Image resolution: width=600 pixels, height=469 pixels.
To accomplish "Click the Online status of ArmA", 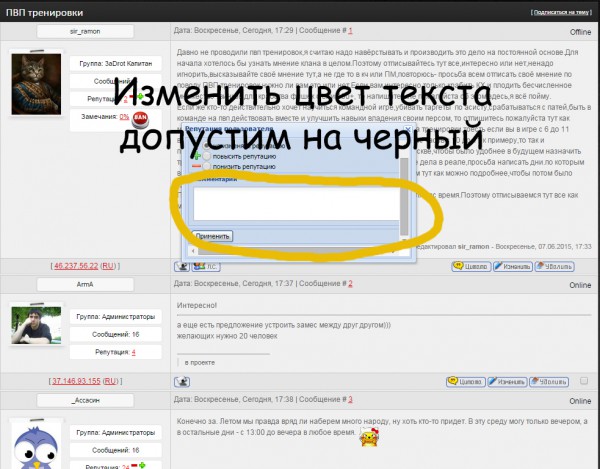I will pyautogui.click(x=580, y=285).
